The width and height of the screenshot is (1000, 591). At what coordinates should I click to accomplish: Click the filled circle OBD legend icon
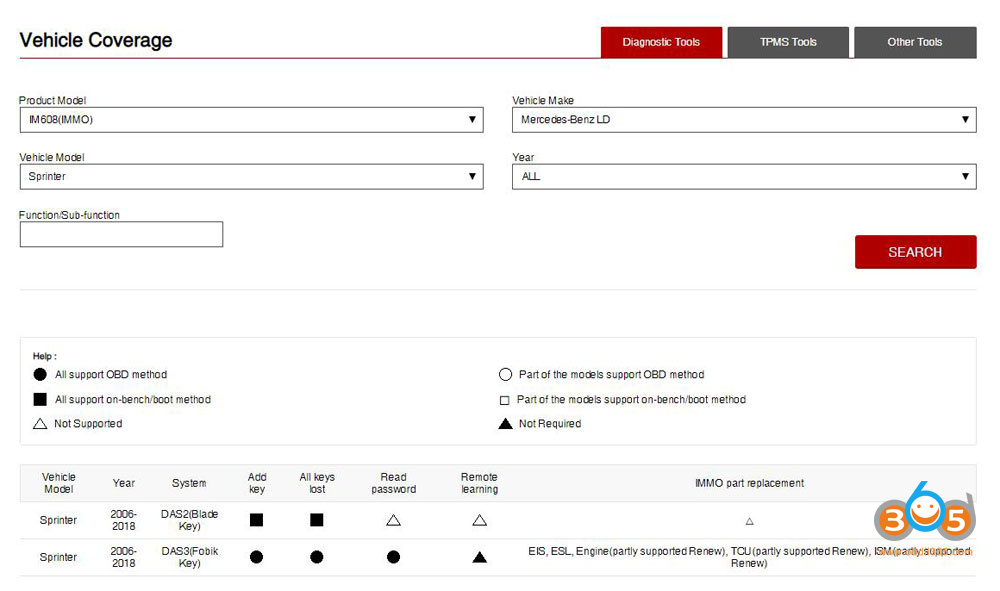[40, 375]
